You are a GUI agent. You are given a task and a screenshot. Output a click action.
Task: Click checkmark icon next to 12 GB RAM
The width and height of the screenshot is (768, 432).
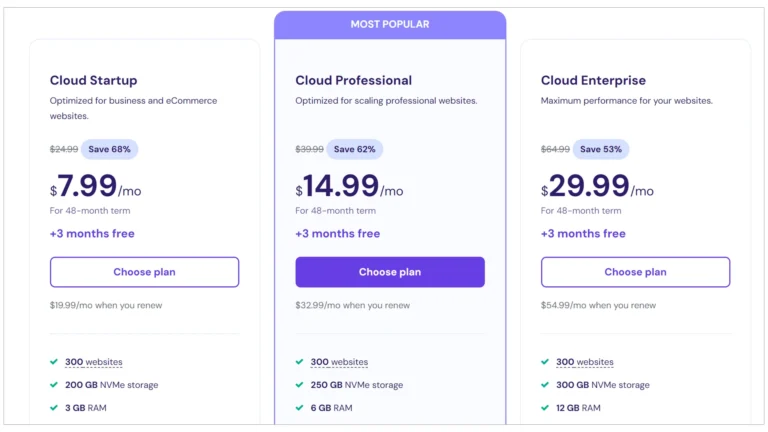tap(545, 408)
